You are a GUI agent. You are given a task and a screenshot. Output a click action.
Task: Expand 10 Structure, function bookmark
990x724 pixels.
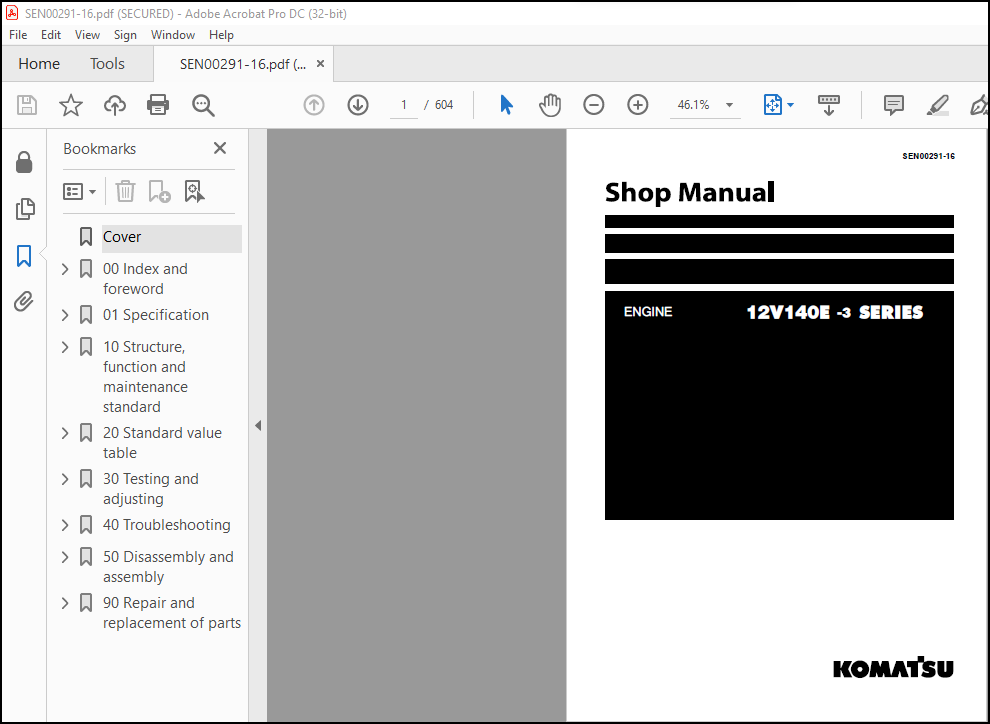click(x=65, y=347)
